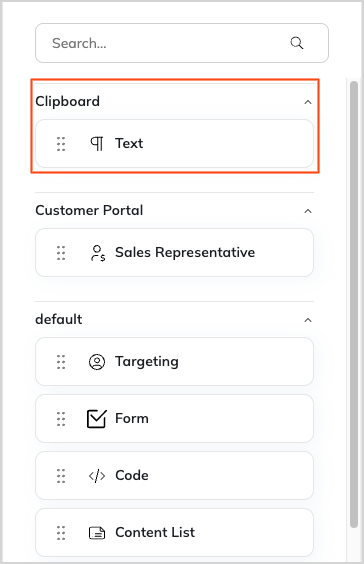Click the magnifying glass search icon
This screenshot has height=564, width=364.
pos(297,43)
